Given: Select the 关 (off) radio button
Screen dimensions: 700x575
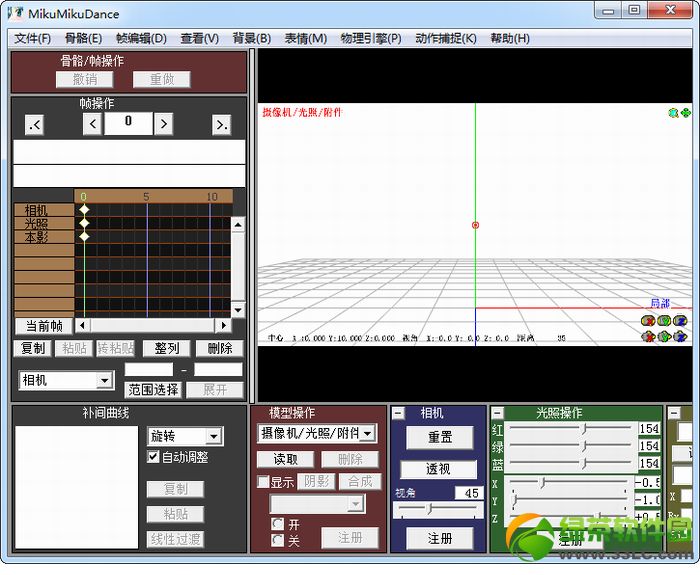Looking at the screenshot, I should click(x=278, y=541).
